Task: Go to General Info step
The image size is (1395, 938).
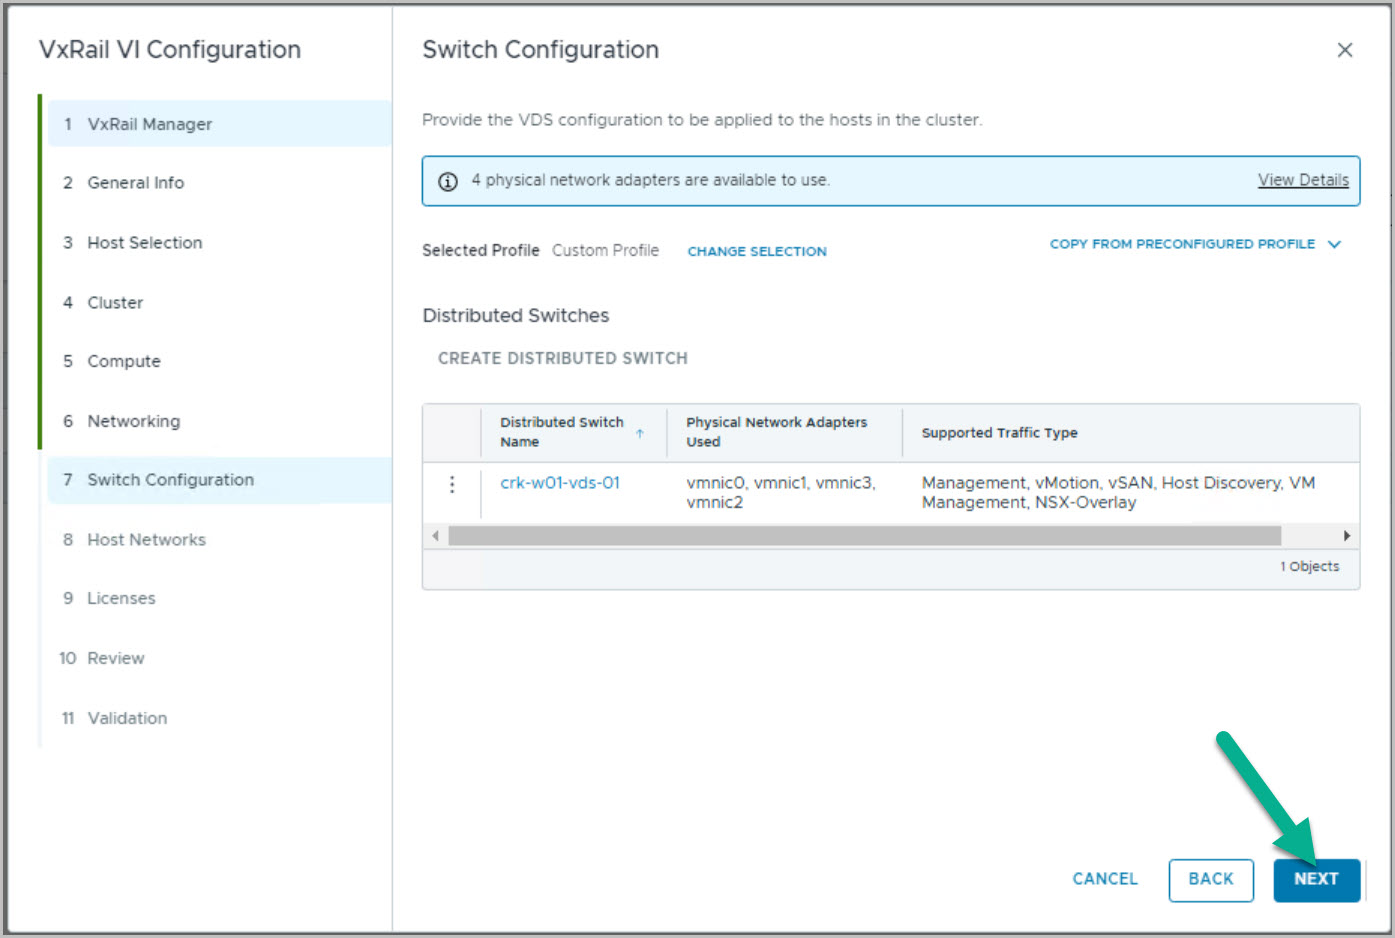Action: (135, 183)
